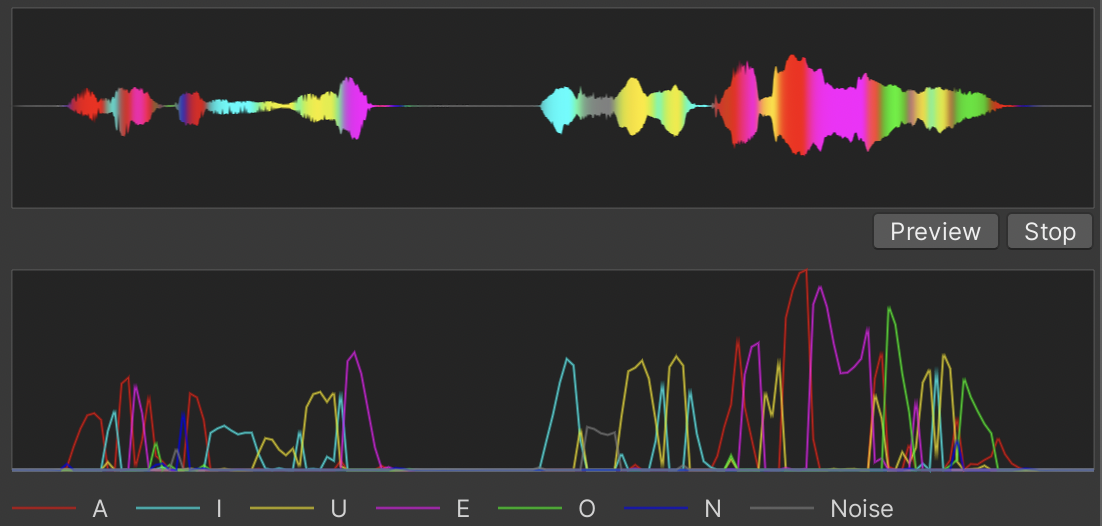Click the gray Noise legend line

782,508
